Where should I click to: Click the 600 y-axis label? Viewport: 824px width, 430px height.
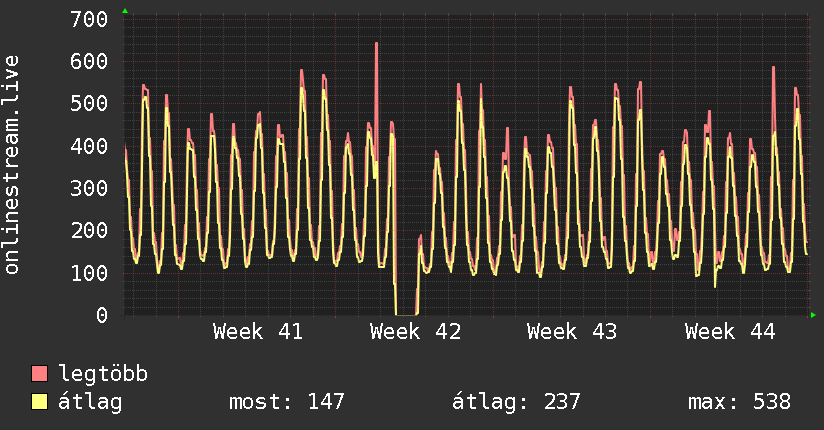pos(89,61)
